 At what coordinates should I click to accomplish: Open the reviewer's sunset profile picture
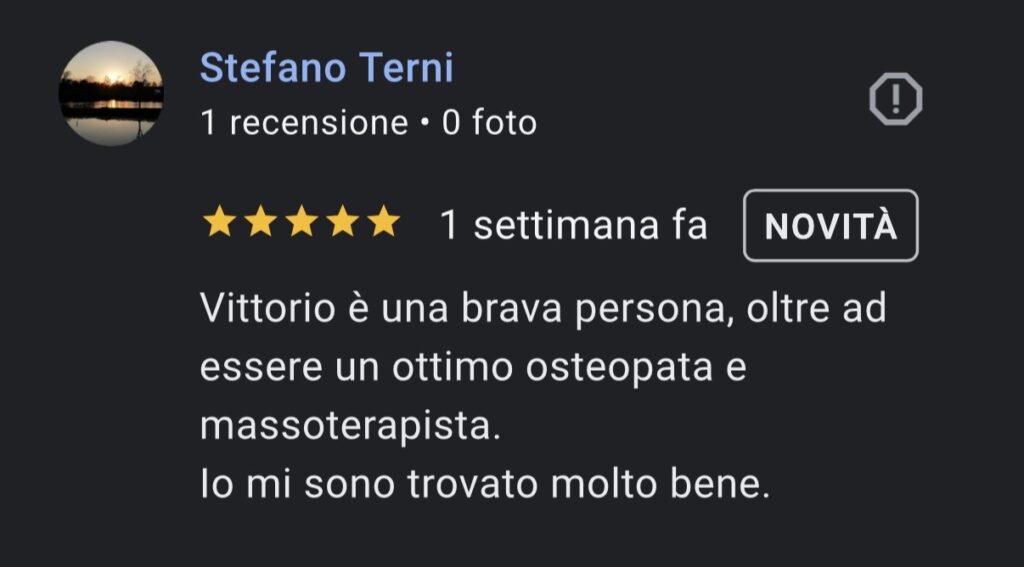110,93
